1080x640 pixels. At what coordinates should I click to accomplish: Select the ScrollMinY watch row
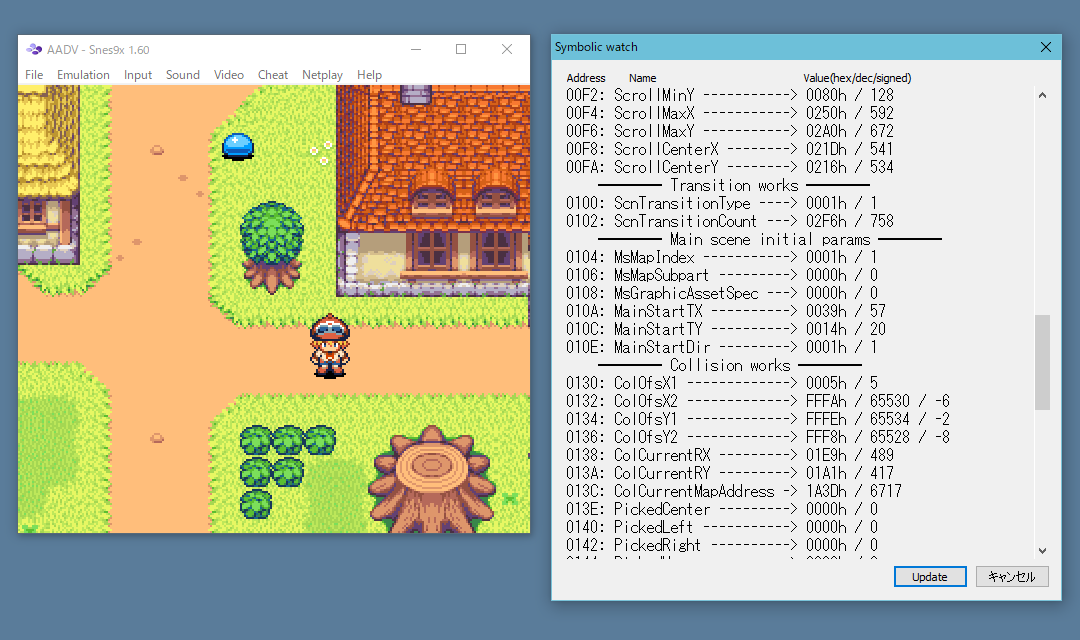(730, 95)
